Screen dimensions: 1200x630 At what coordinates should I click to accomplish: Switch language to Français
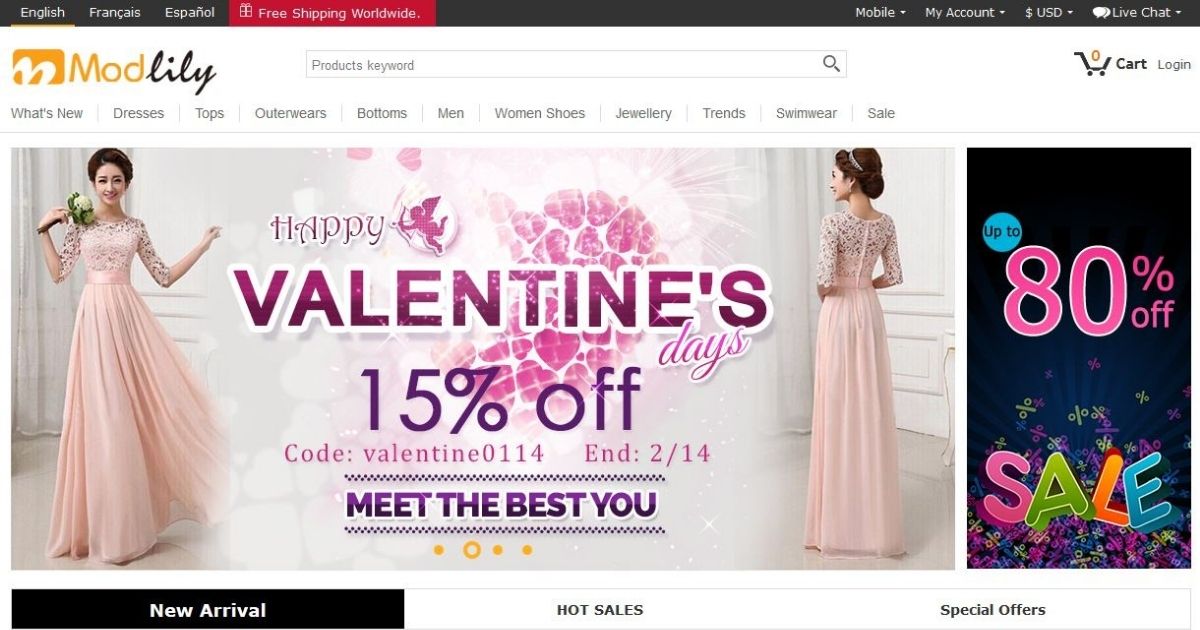[115, 13]
